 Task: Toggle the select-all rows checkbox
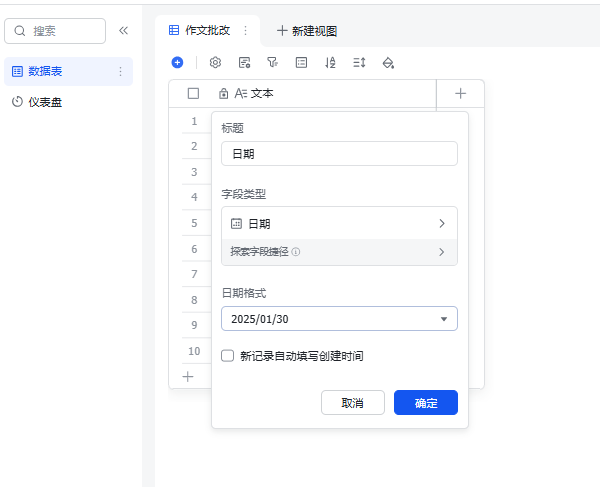(193, 93)
